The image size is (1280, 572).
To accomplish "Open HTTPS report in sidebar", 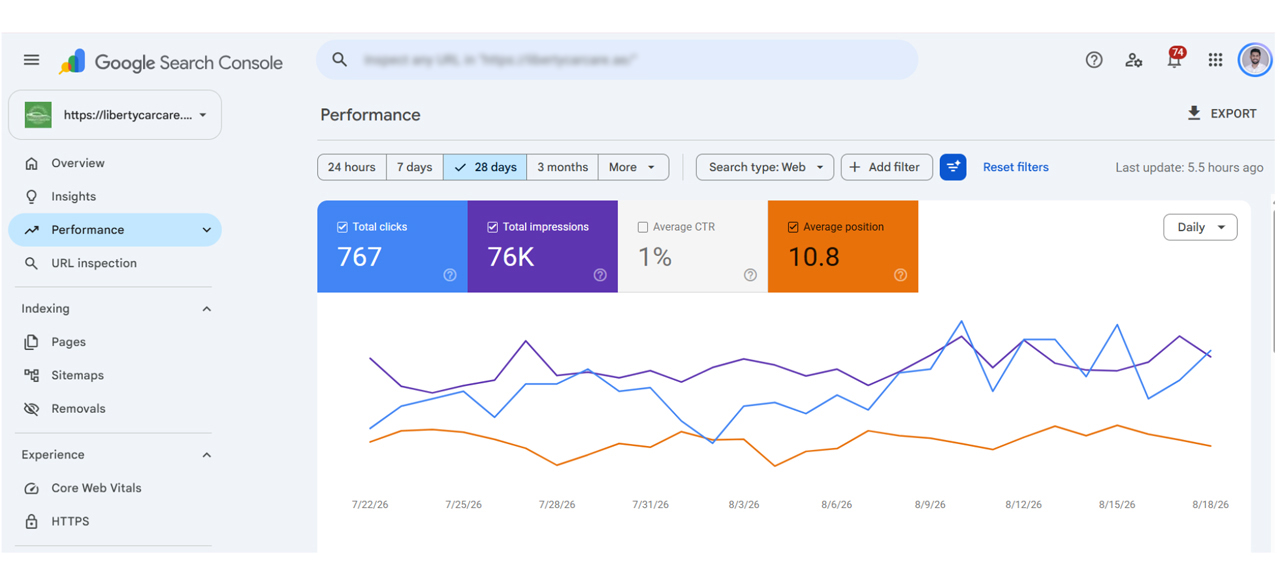I will click(115, 521).
